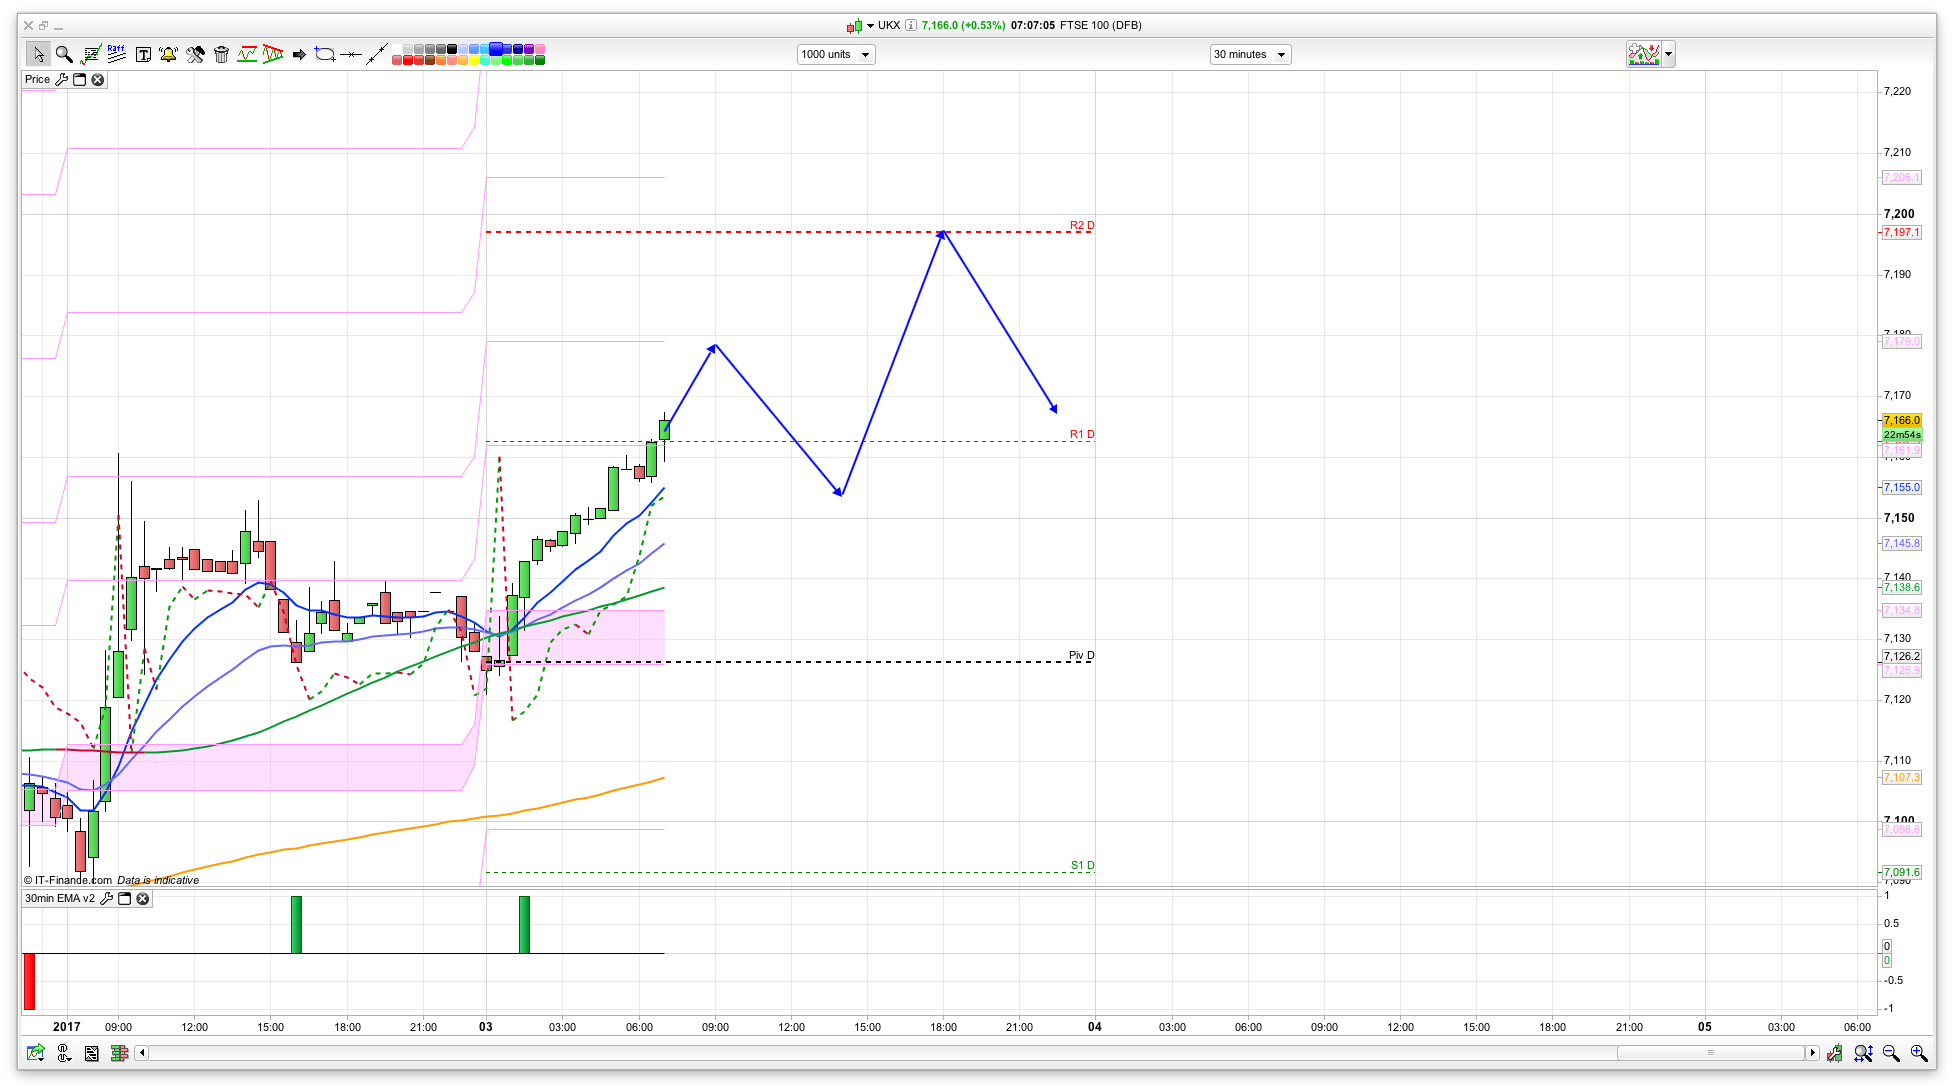Screen dimensions: 1954x1091
Task: Close the Price panel with X
Action: pyautogui.click(x=98, y=80)
